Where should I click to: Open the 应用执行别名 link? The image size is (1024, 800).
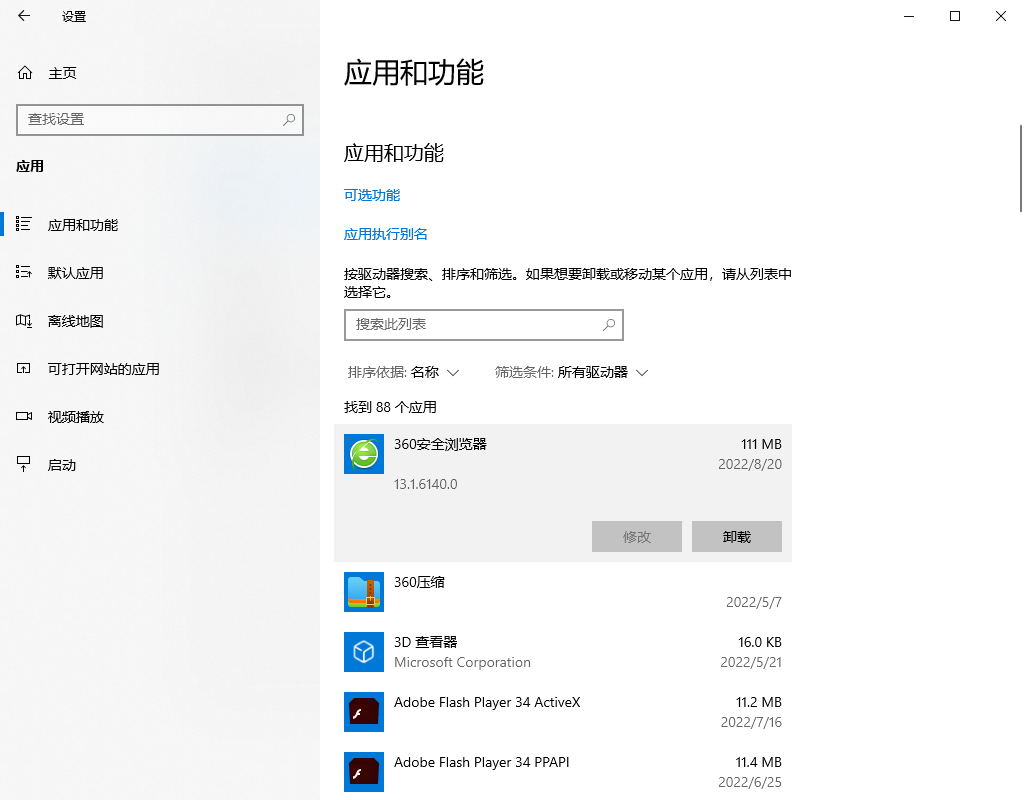click(386, 234)
